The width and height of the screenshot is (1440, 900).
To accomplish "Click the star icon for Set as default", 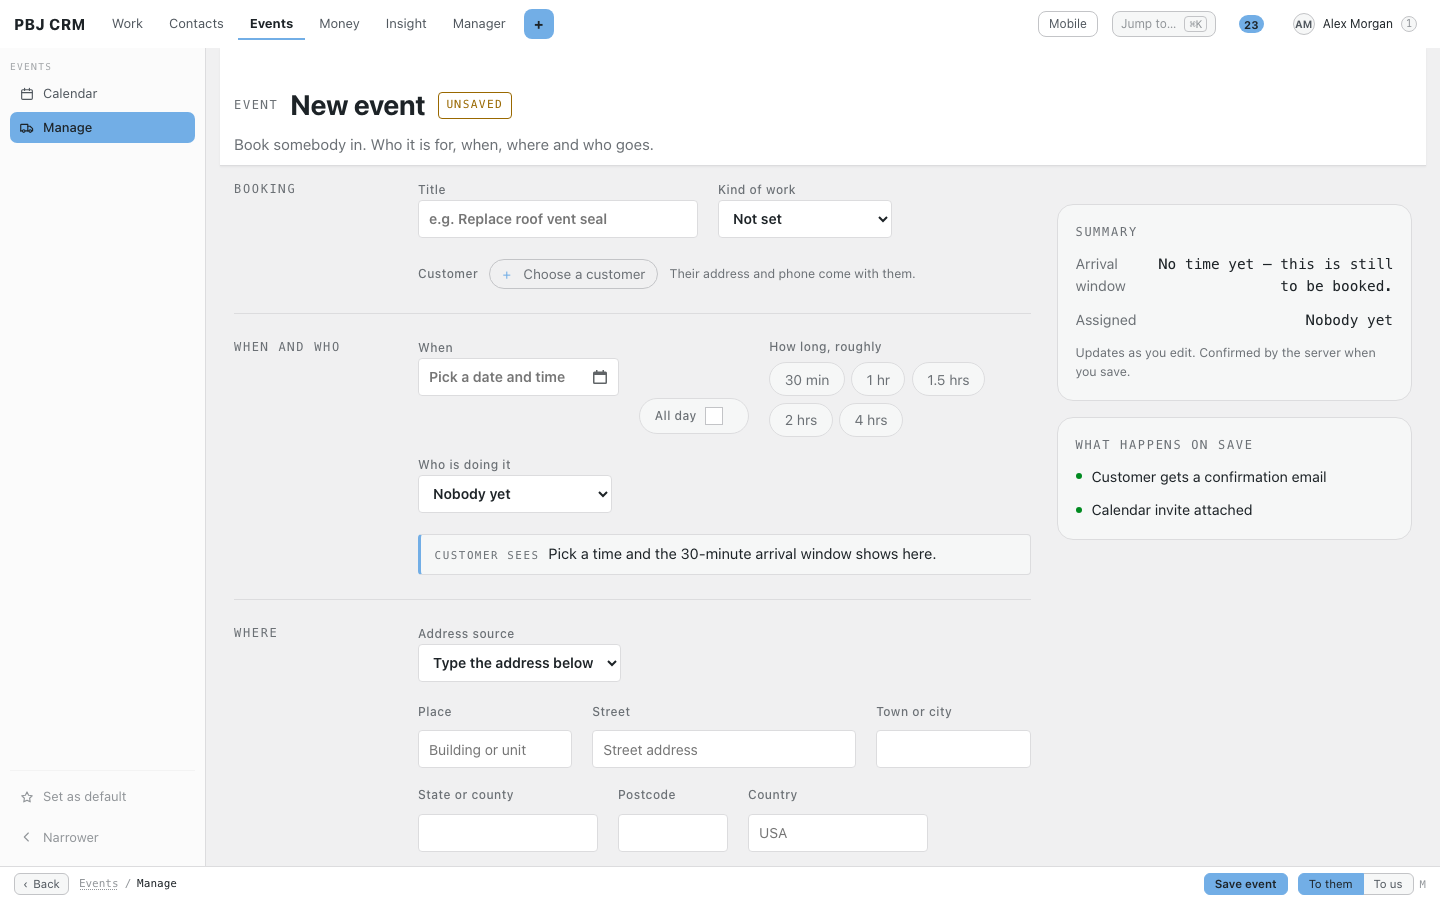I will click(x=27, y=797).
